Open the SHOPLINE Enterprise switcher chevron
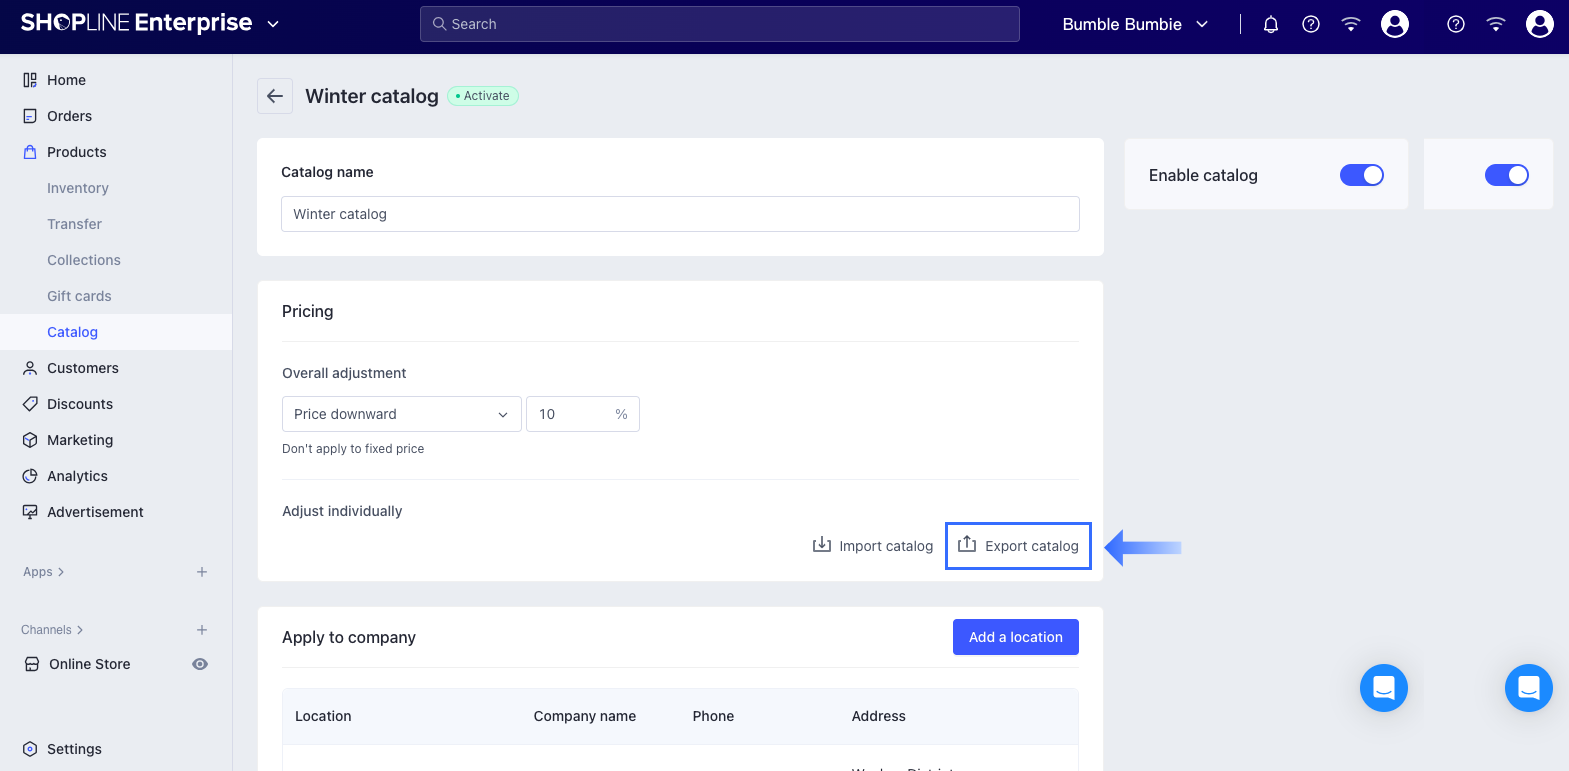This screenshot has width=1569, height=771. pyautogui.click(x=273, y=24)
